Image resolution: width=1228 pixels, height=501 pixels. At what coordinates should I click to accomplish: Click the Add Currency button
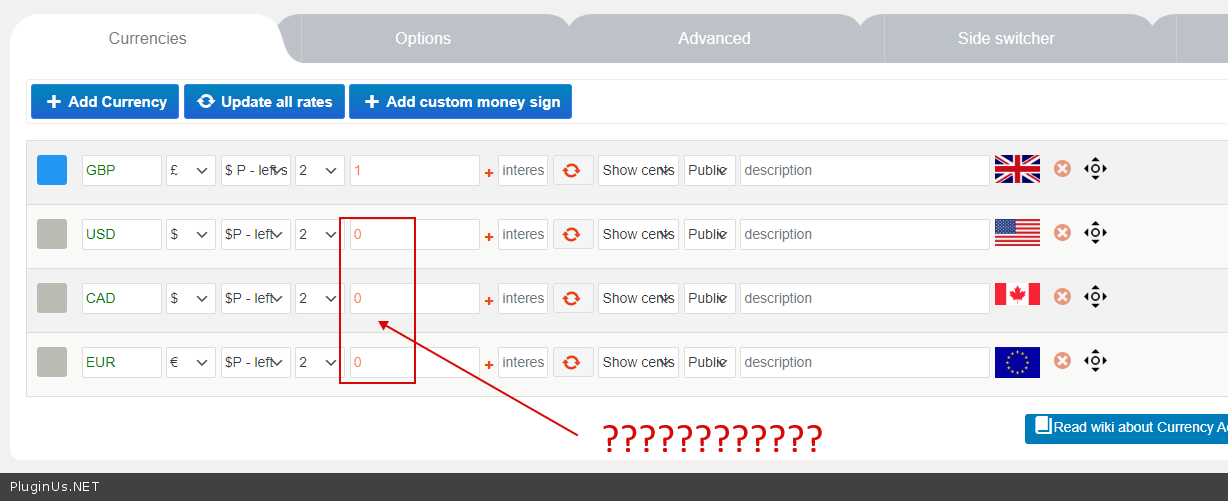[x=105, y=101]
